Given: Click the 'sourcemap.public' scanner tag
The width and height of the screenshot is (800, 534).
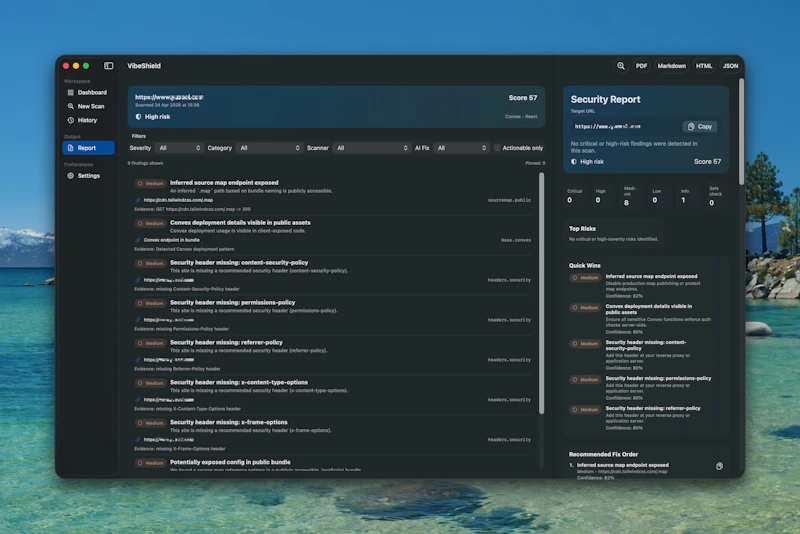Looking at the screenshot, I should point(509,200).
